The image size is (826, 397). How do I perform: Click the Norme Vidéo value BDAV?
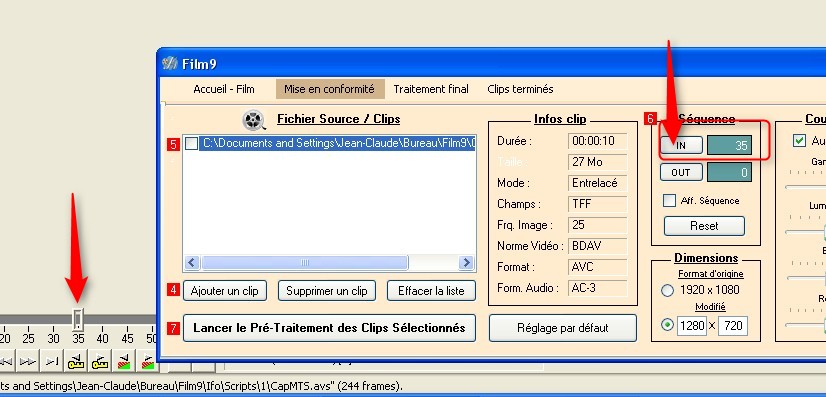[598, 246]
